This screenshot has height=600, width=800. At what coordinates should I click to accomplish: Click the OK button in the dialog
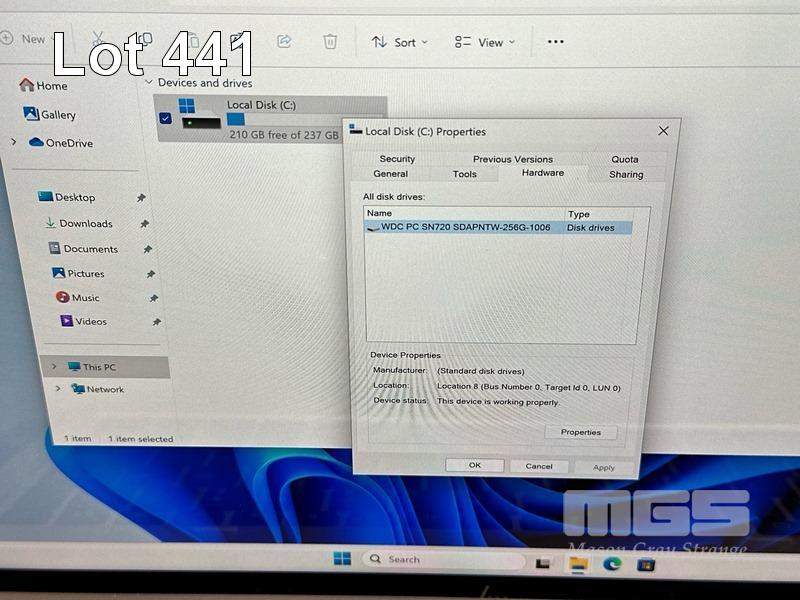click(474, 465)
